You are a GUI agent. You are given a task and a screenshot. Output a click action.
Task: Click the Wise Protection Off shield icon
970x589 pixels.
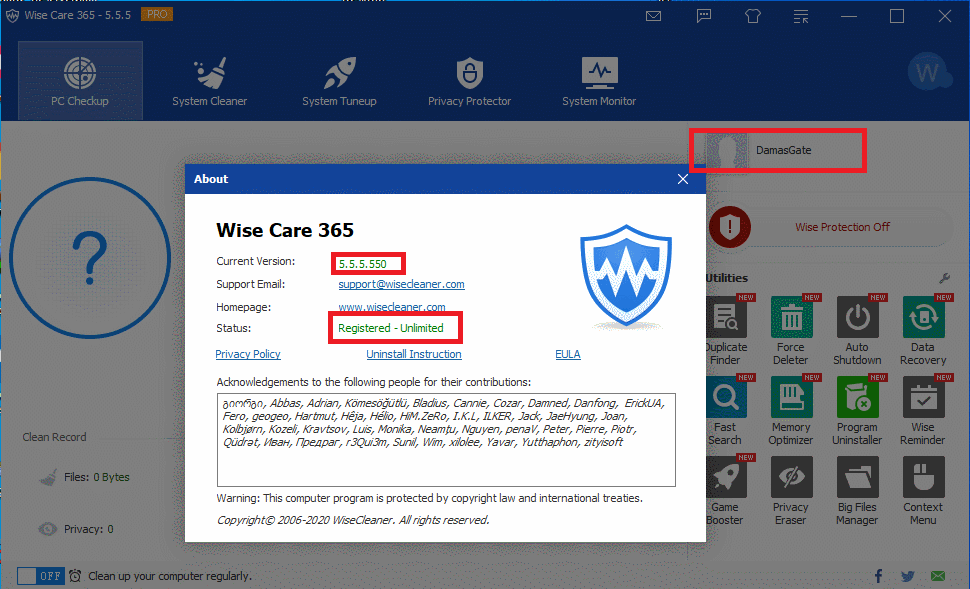point(730,227)
